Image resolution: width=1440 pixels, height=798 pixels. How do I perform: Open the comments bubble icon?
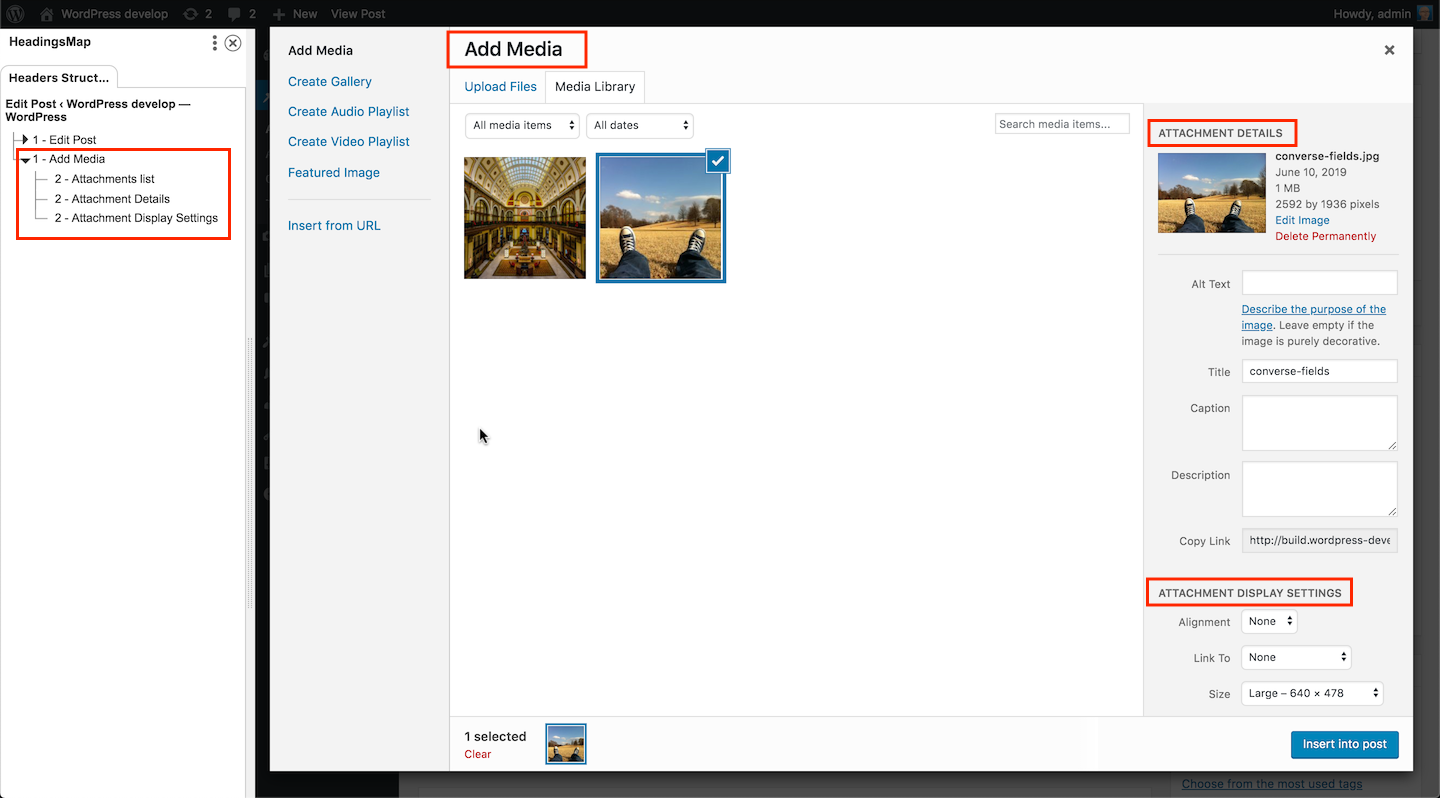click(234, 14)
